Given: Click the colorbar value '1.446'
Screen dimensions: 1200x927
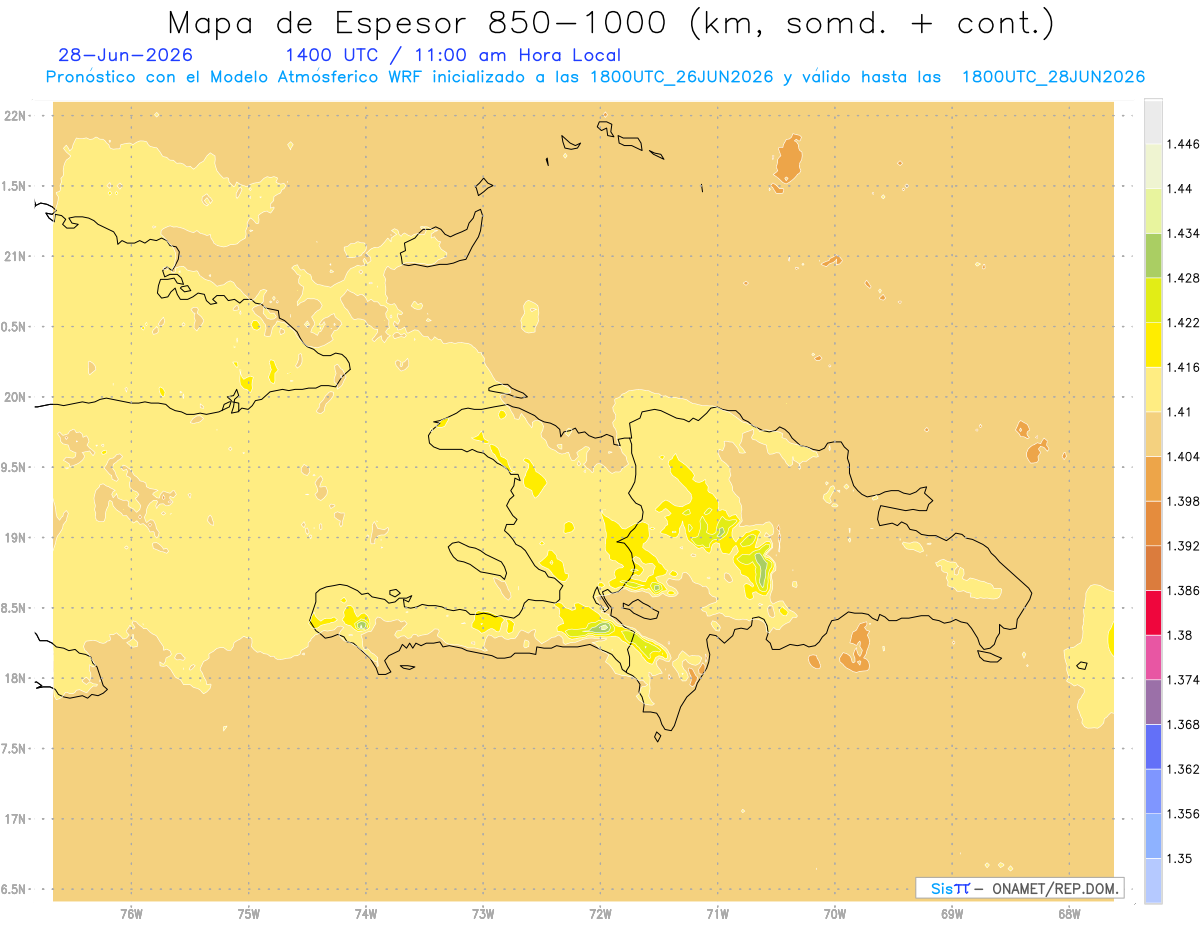Looking at the screenshot, I should [x=1182, y=144].
